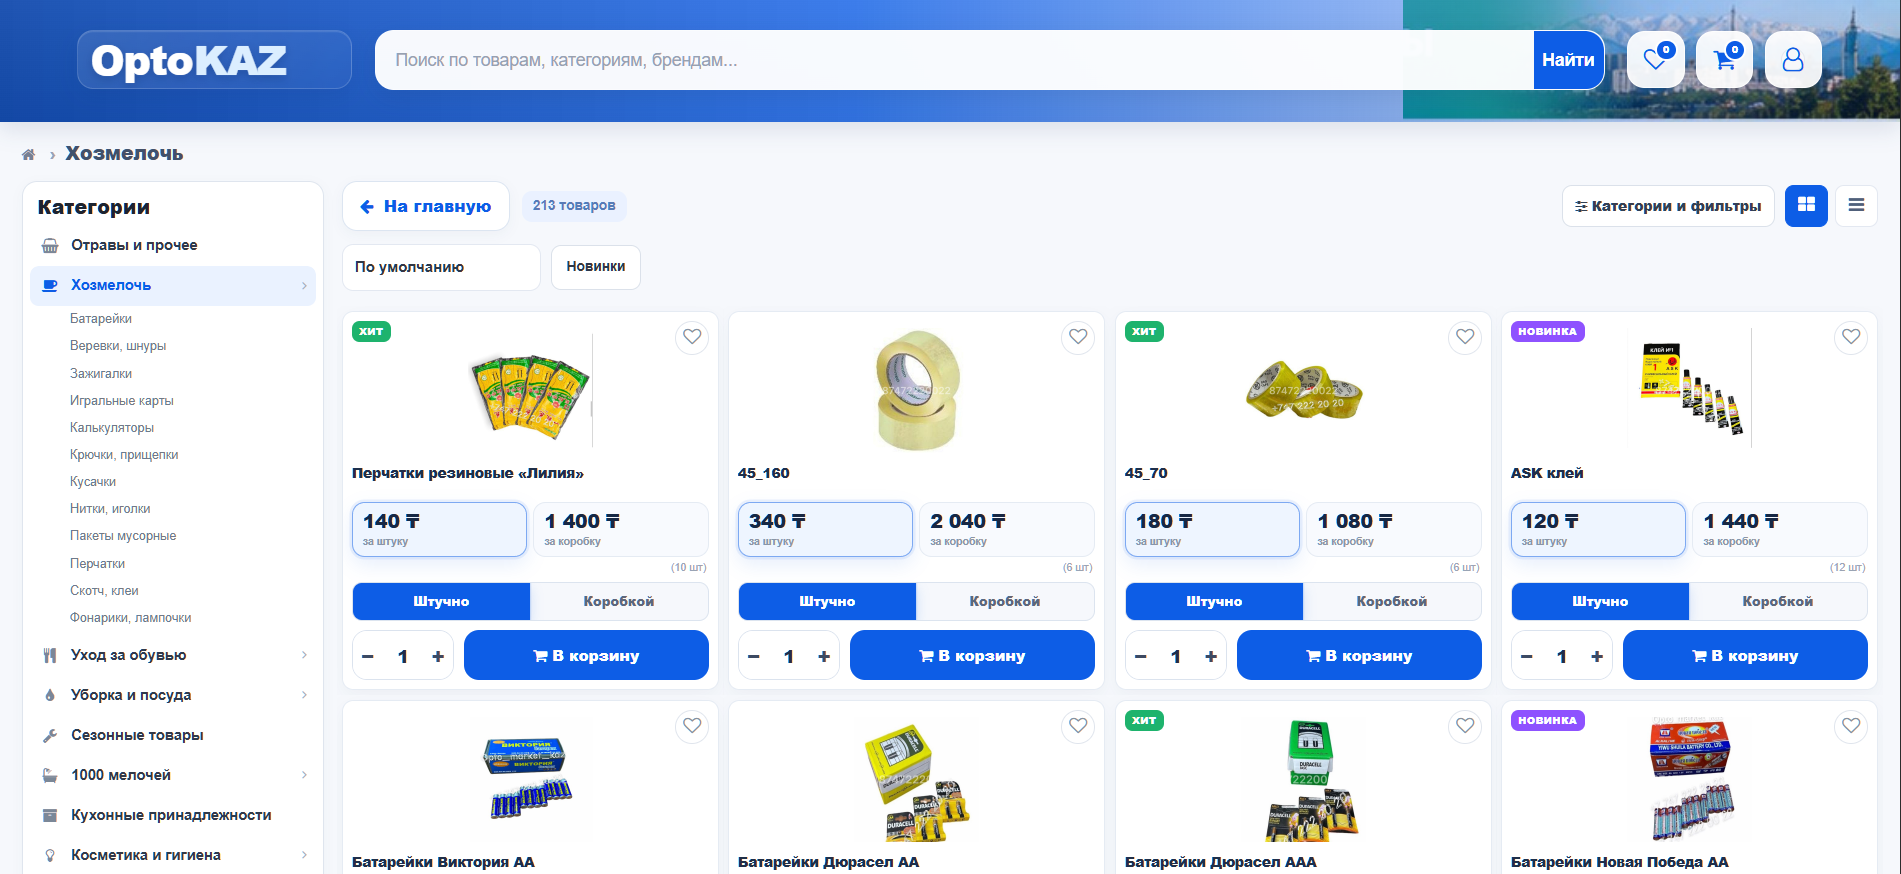
Task: Open the Отравы и прочее category
Action: point(173,245)
